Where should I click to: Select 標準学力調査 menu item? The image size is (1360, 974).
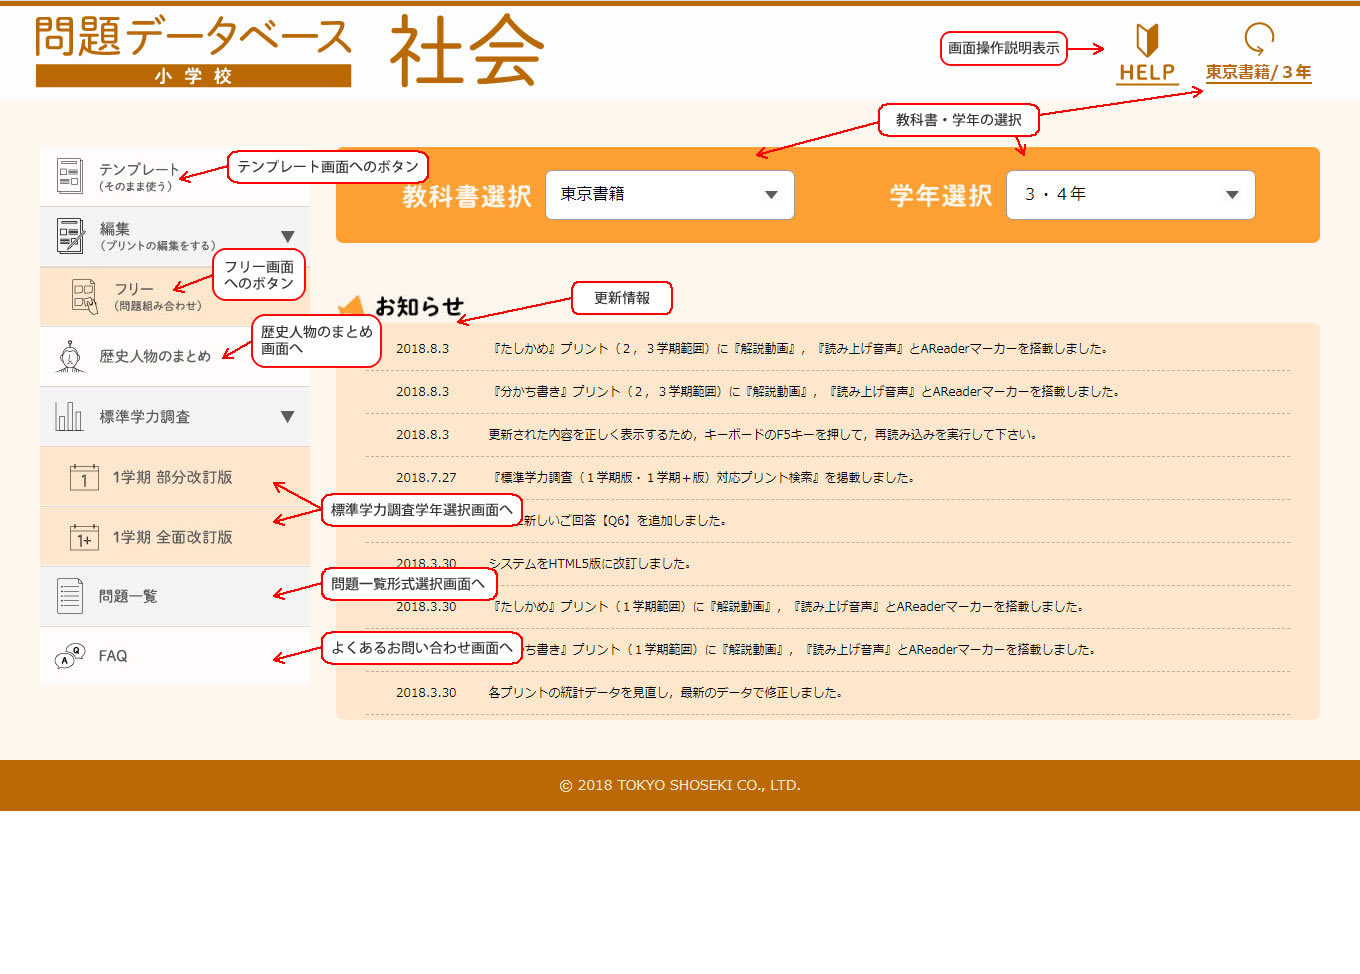point(175,416)
